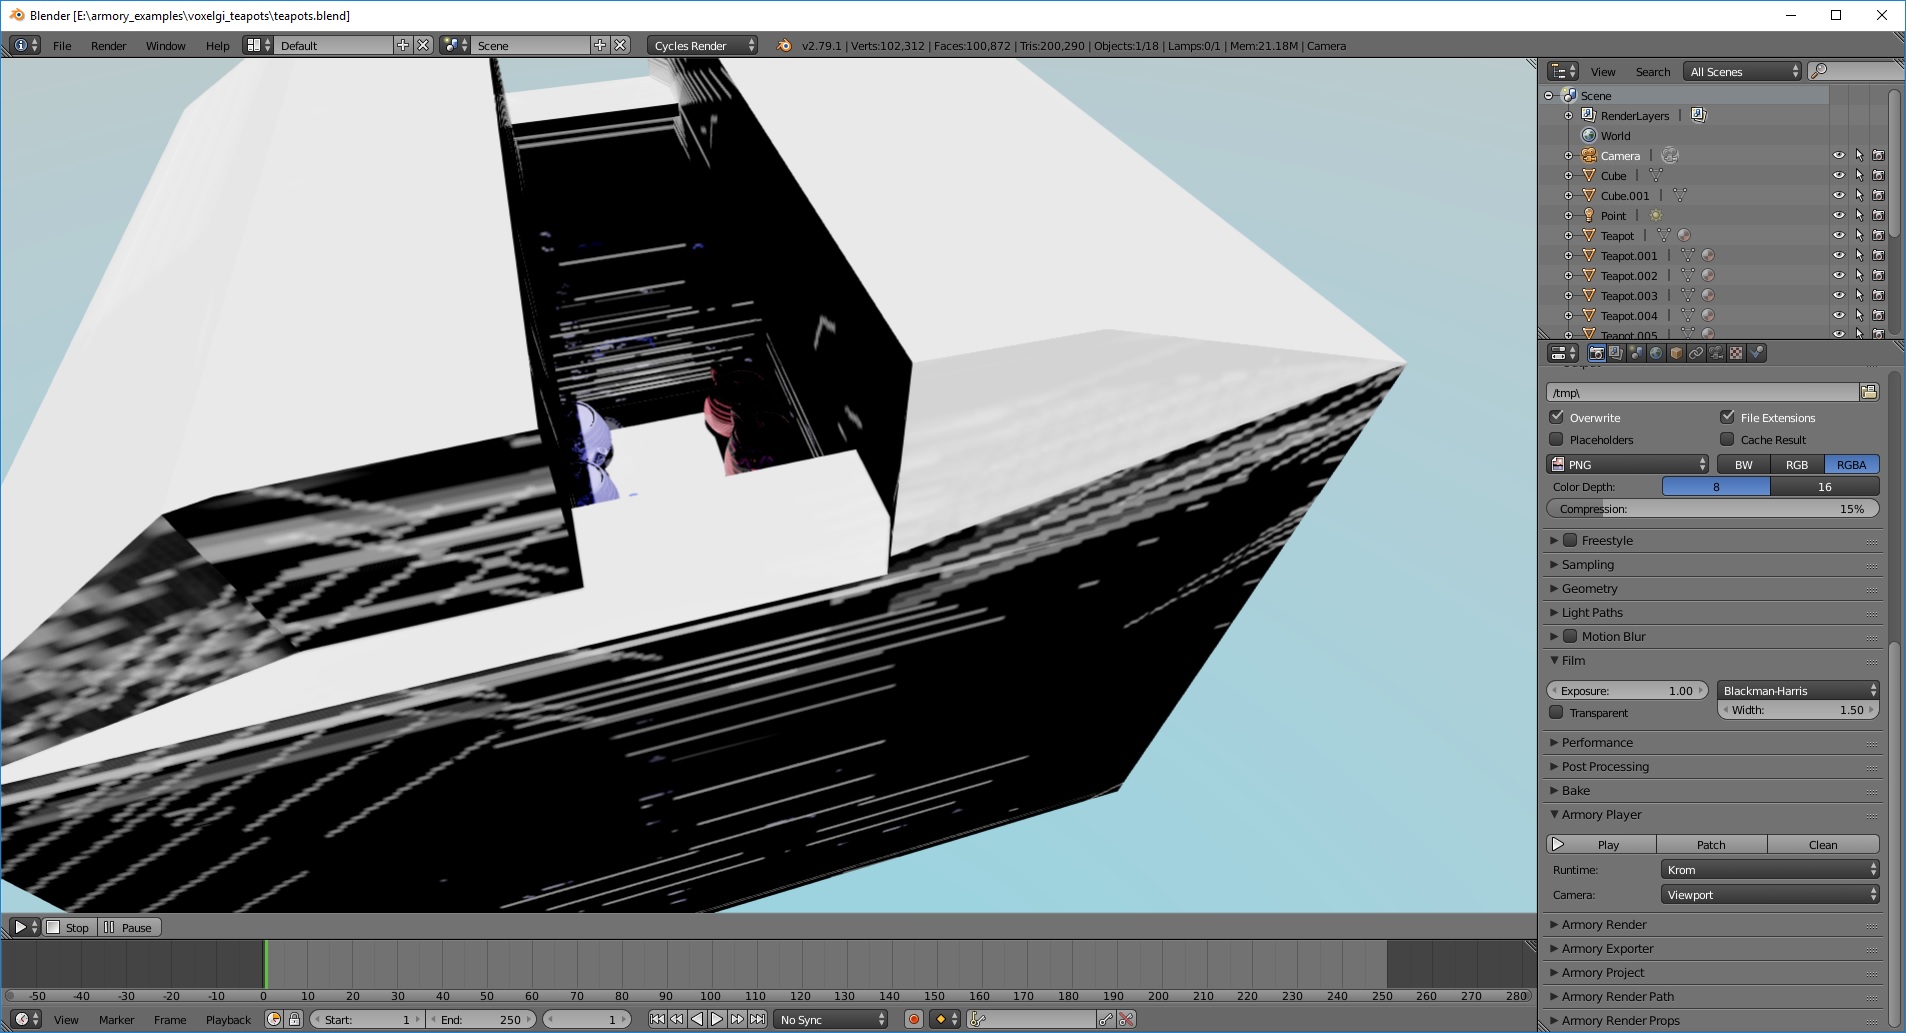This screenshot has width=1906, height=1033.
Task: Open the World properties tab (globe icon)
Action: pyautogui.click(x=1656, y=353)
